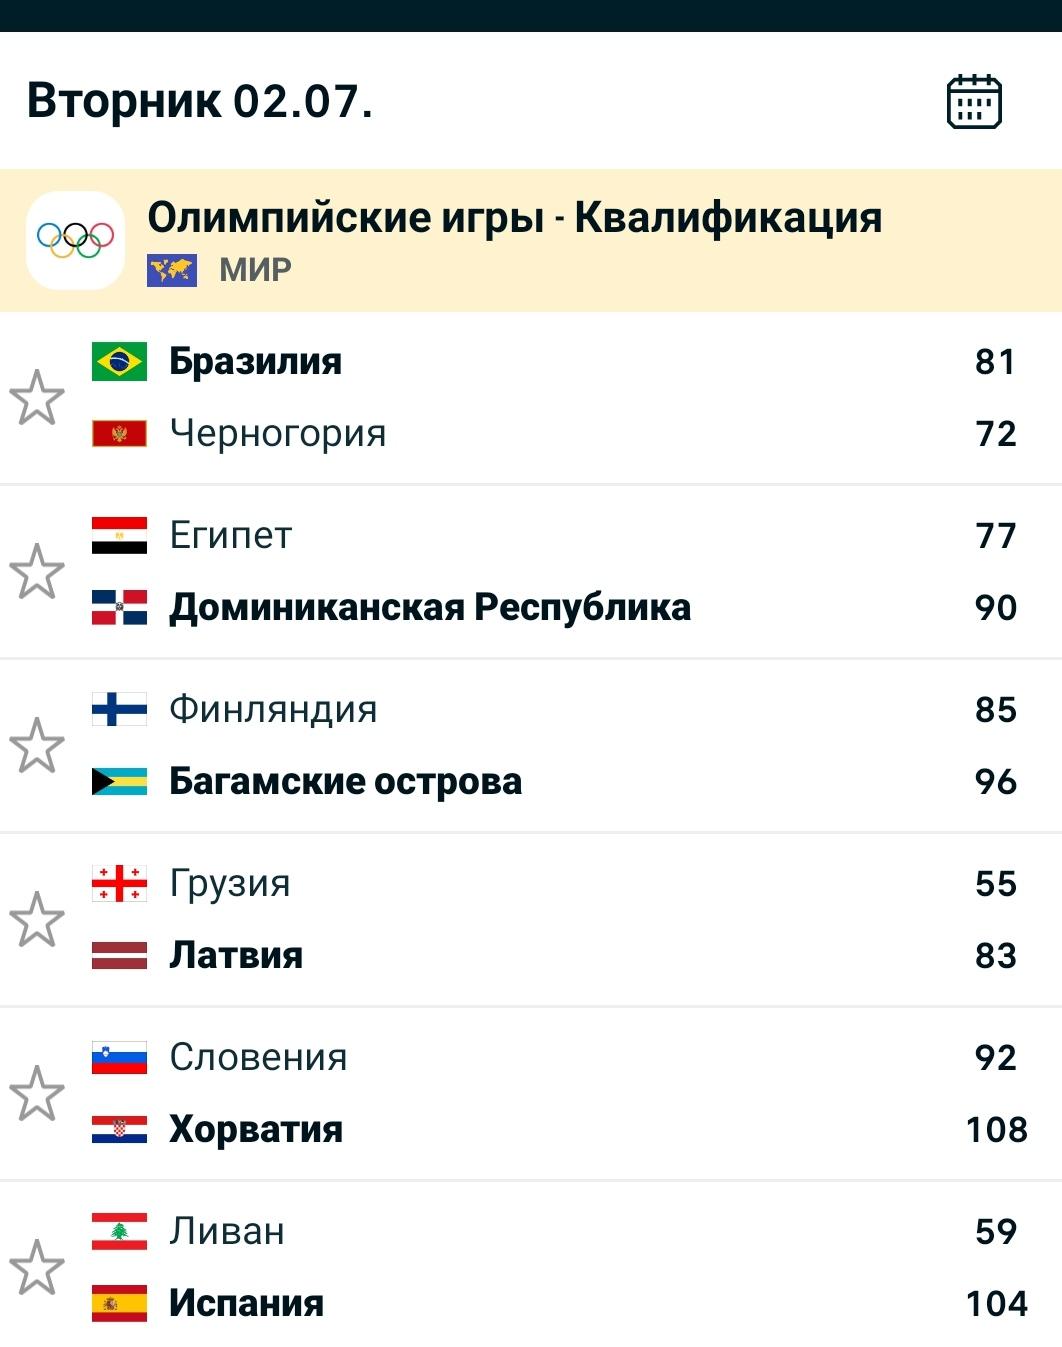Tap Croatia's score of 108
This screenshot has width=1062, height=1347.
tap(996, 1129)
